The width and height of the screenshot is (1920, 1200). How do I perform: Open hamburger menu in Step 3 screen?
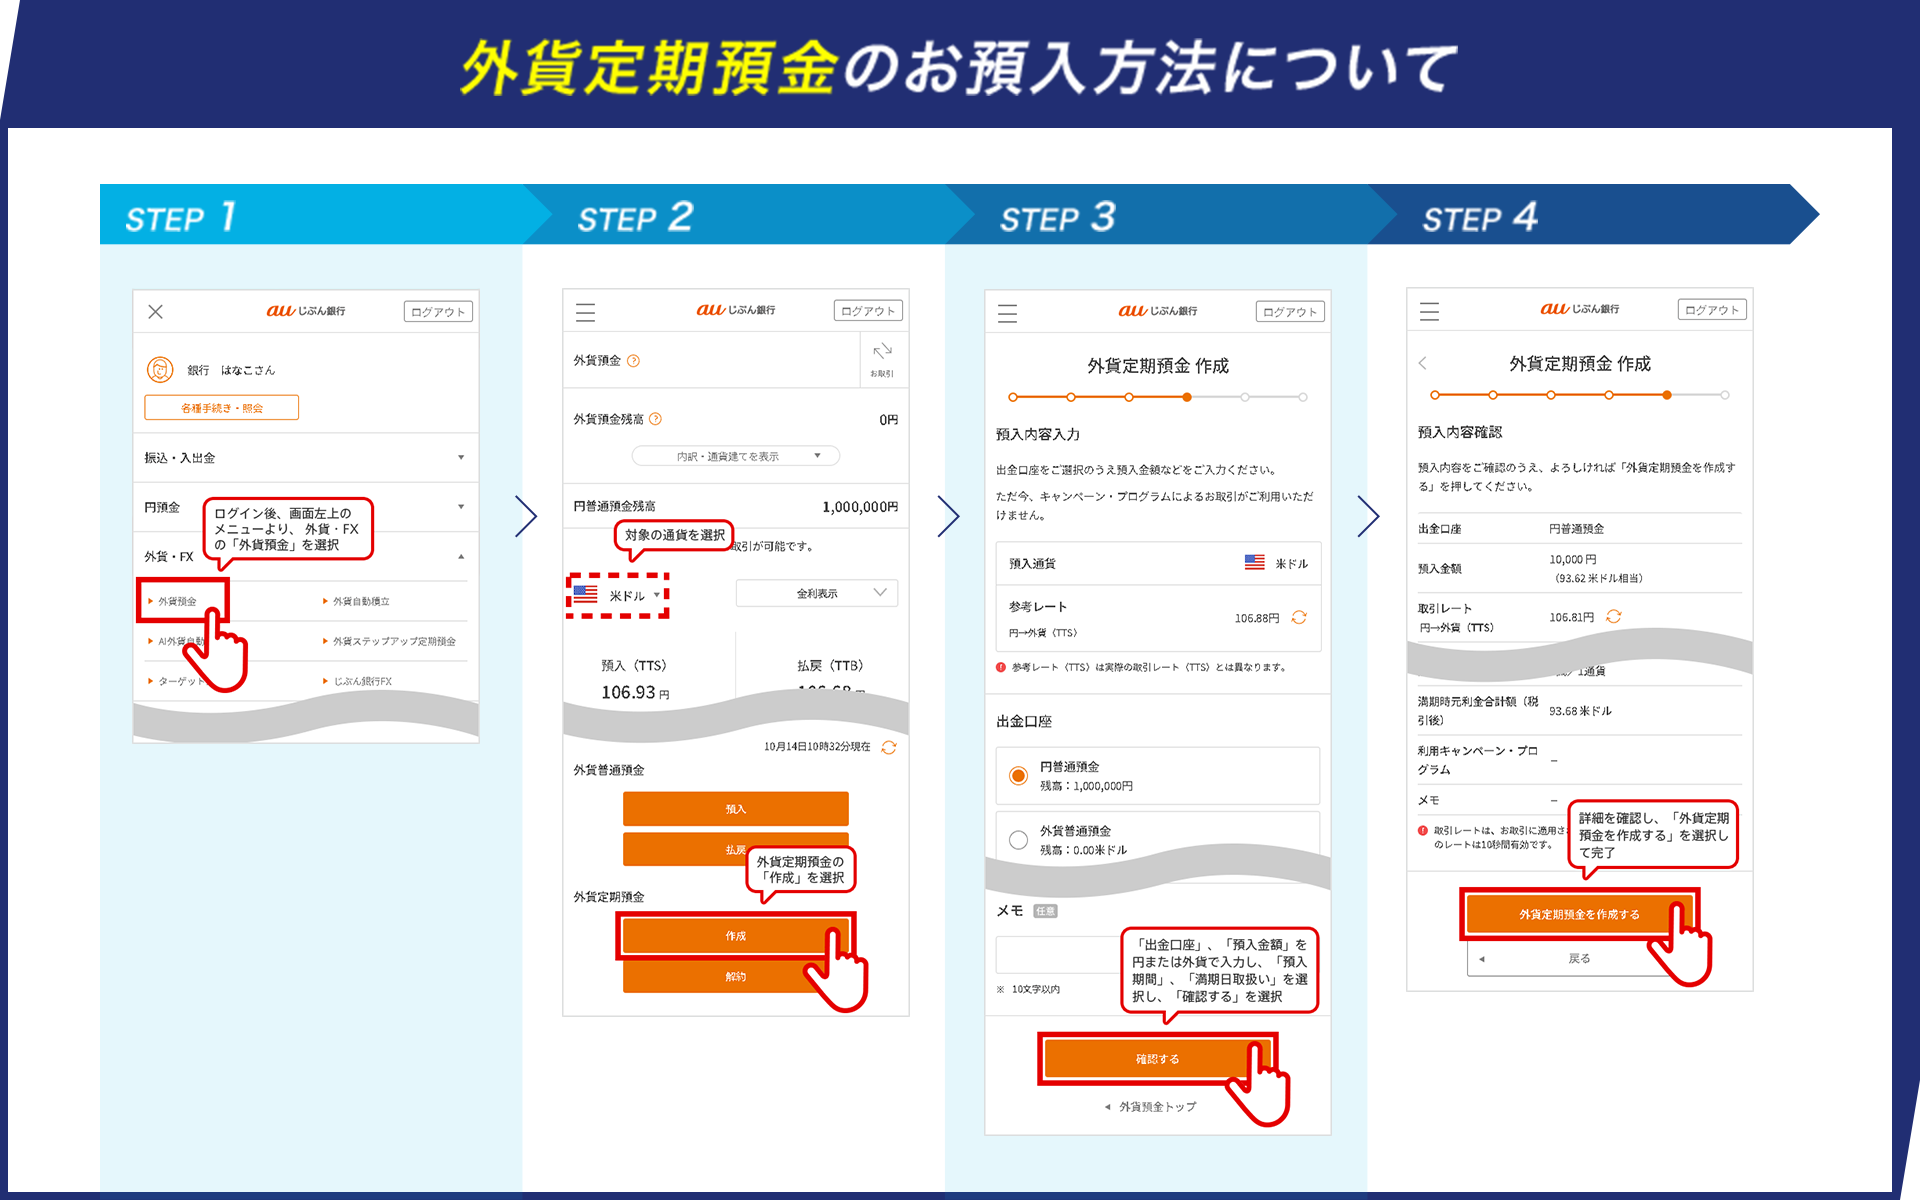(1007, 313)
